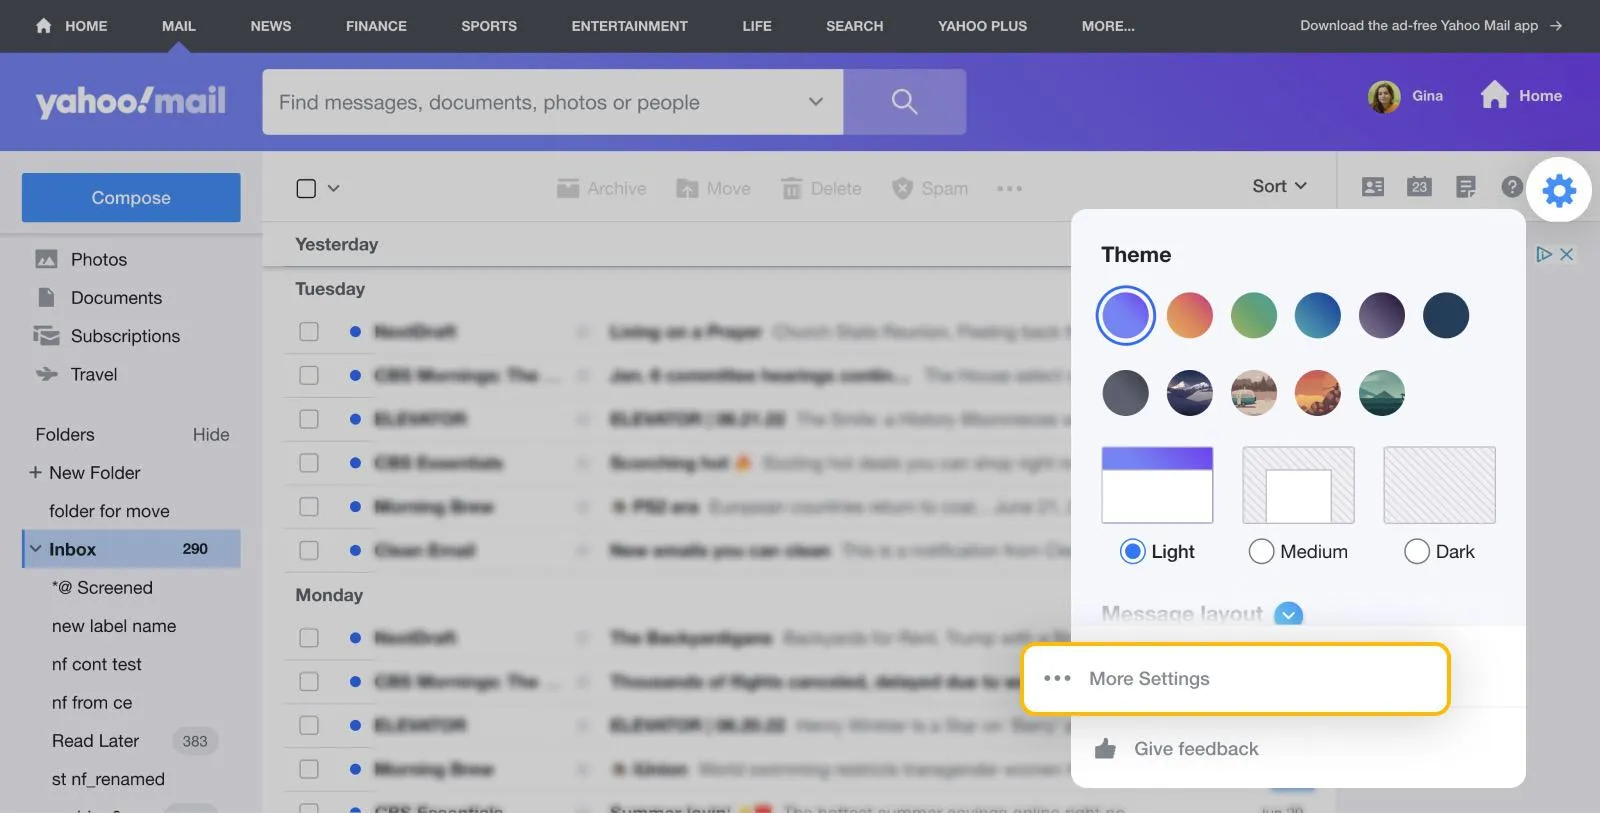1600x813 pixels.
Task: Choose the mountain photo theme thumbnail
Action: (x=1190, y=393)
